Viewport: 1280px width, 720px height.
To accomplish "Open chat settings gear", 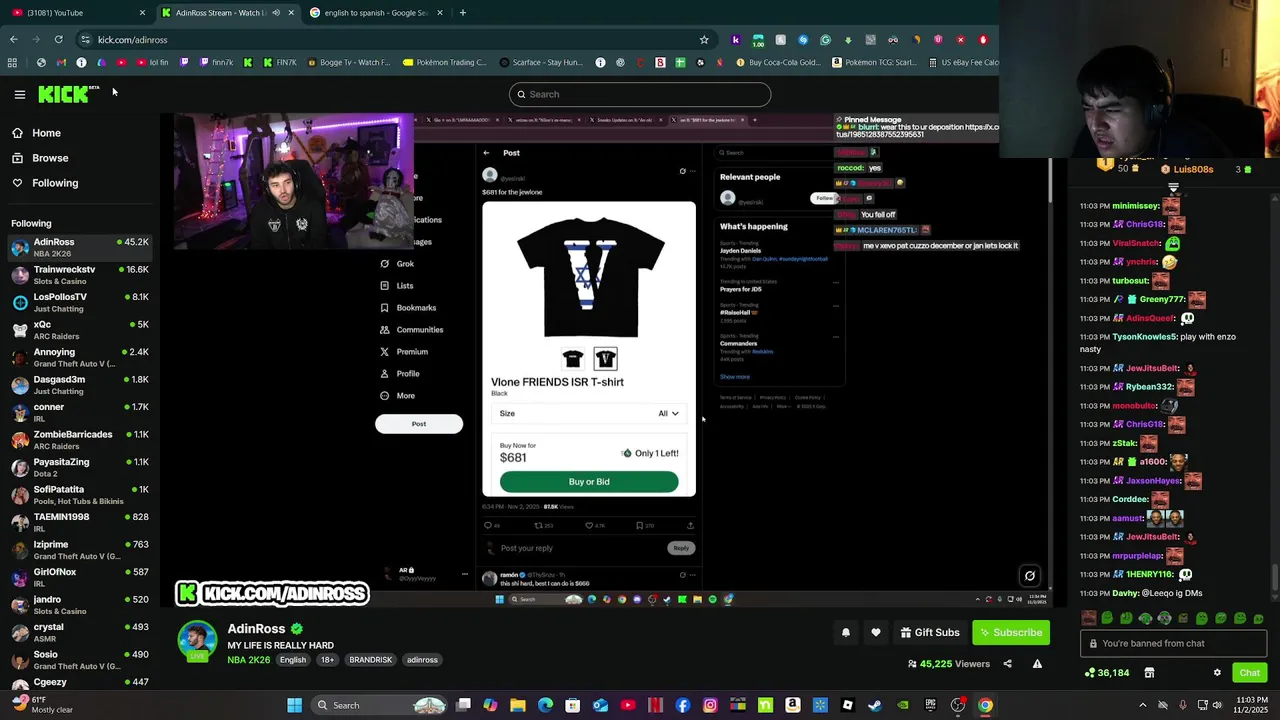I will [x=1217, y=673].
